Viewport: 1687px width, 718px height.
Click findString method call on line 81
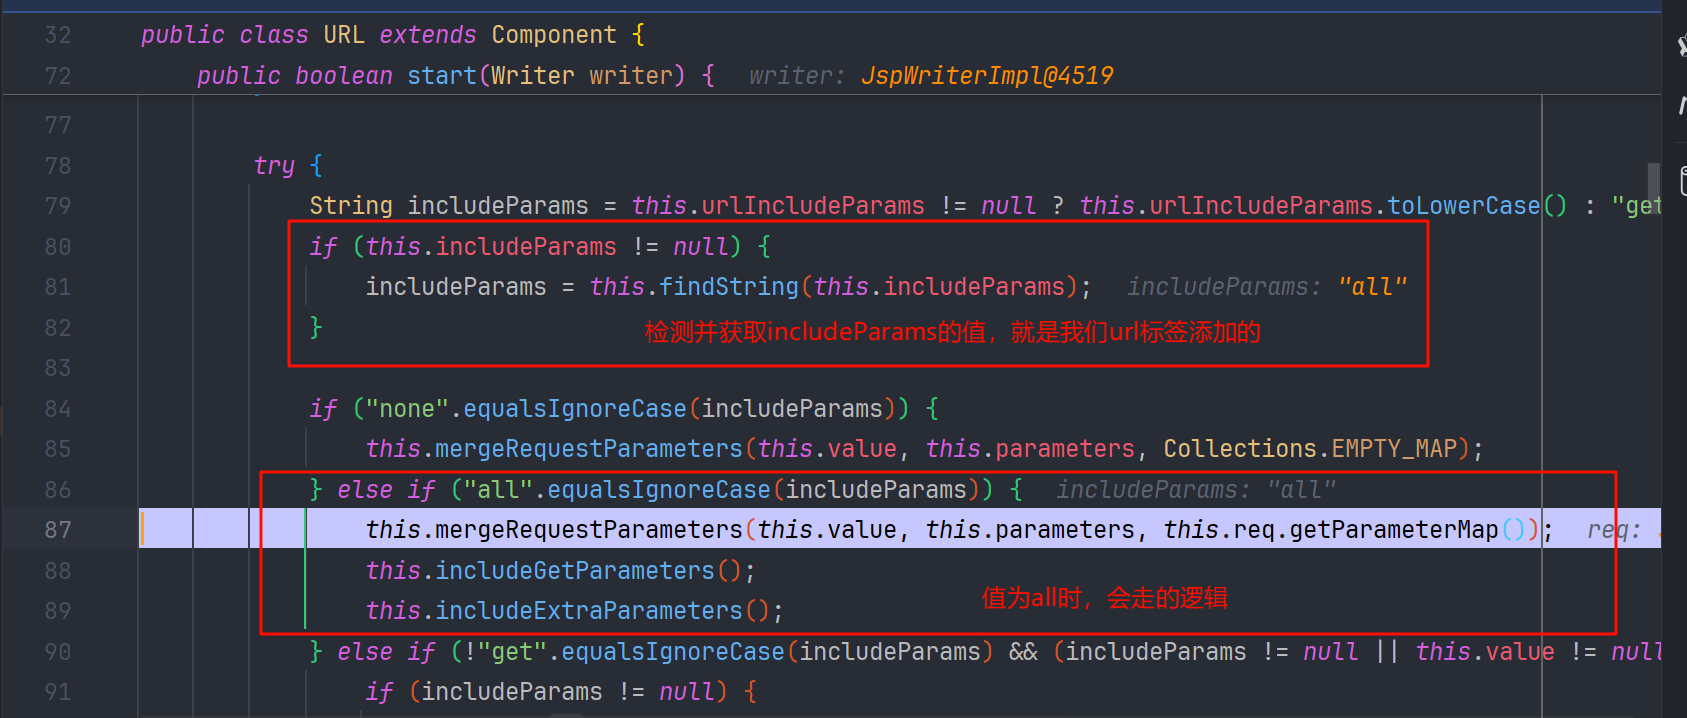[x=729, y=287]
